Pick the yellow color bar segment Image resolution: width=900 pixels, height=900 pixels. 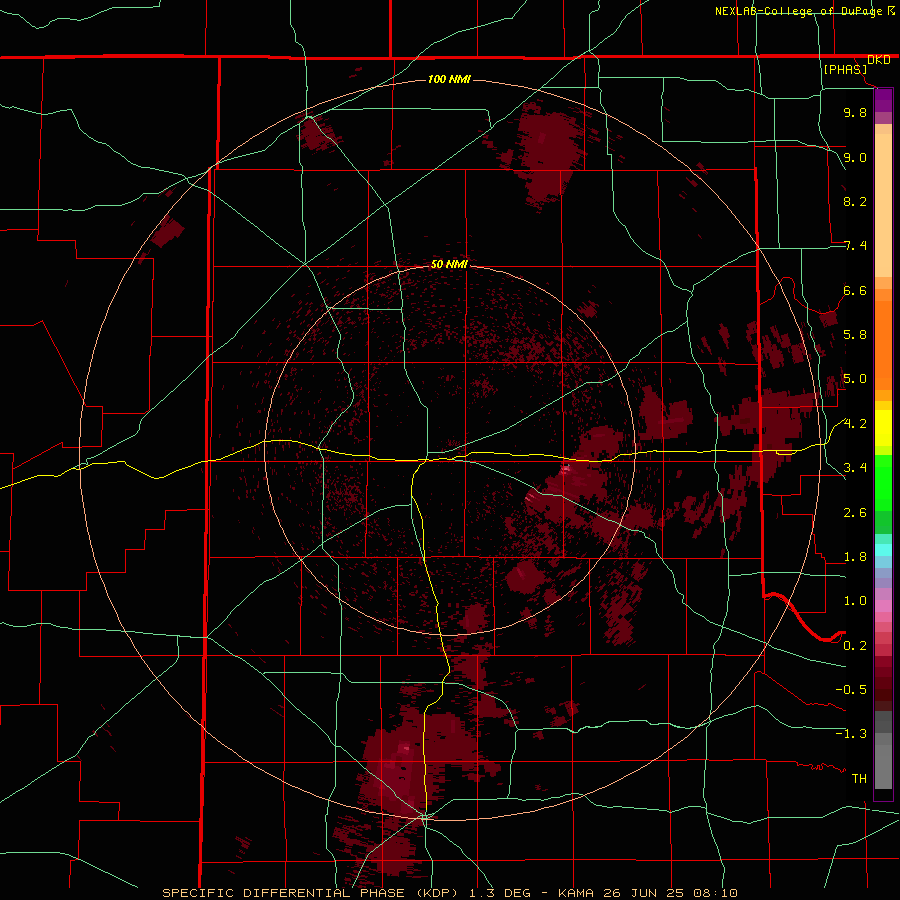click(x=883, y=428)
